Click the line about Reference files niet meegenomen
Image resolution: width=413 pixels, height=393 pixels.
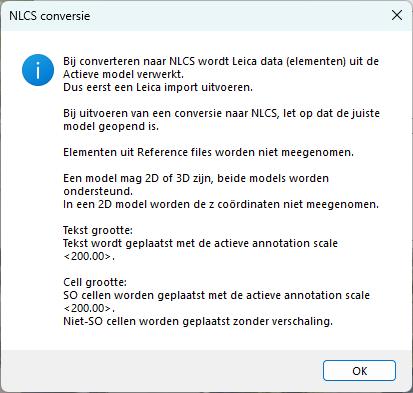(208, 152)
